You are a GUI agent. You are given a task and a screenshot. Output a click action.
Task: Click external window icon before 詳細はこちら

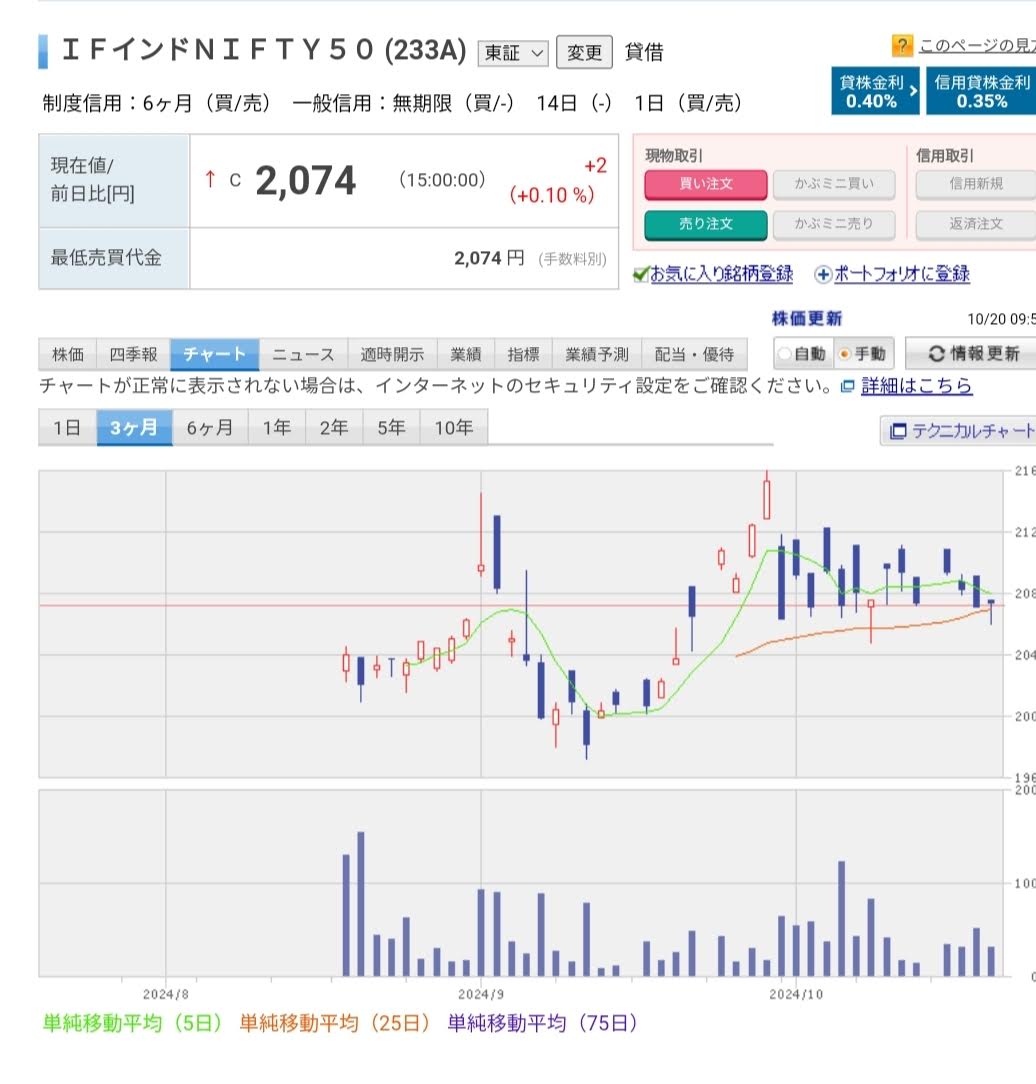847,386
